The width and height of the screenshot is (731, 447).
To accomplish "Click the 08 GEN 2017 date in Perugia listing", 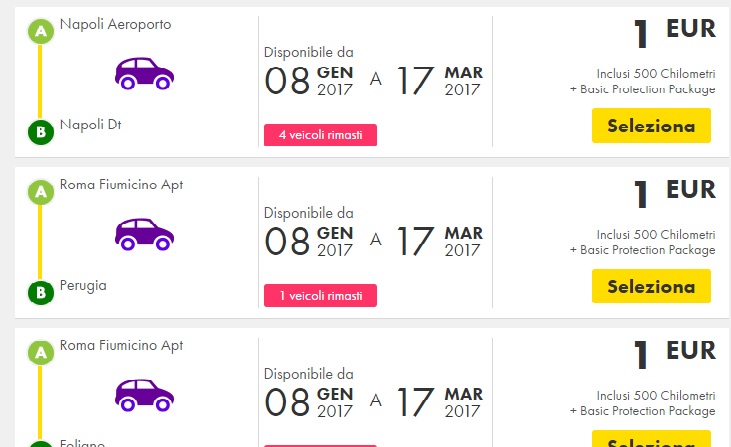I will point(309,240).
